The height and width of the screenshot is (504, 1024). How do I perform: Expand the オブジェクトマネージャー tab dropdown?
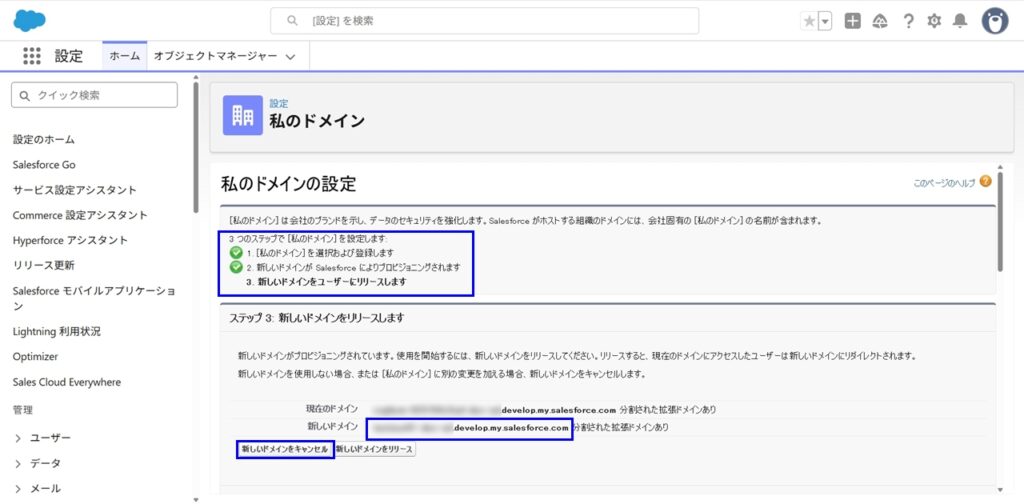pyautogui.click(x=290, y=57)
